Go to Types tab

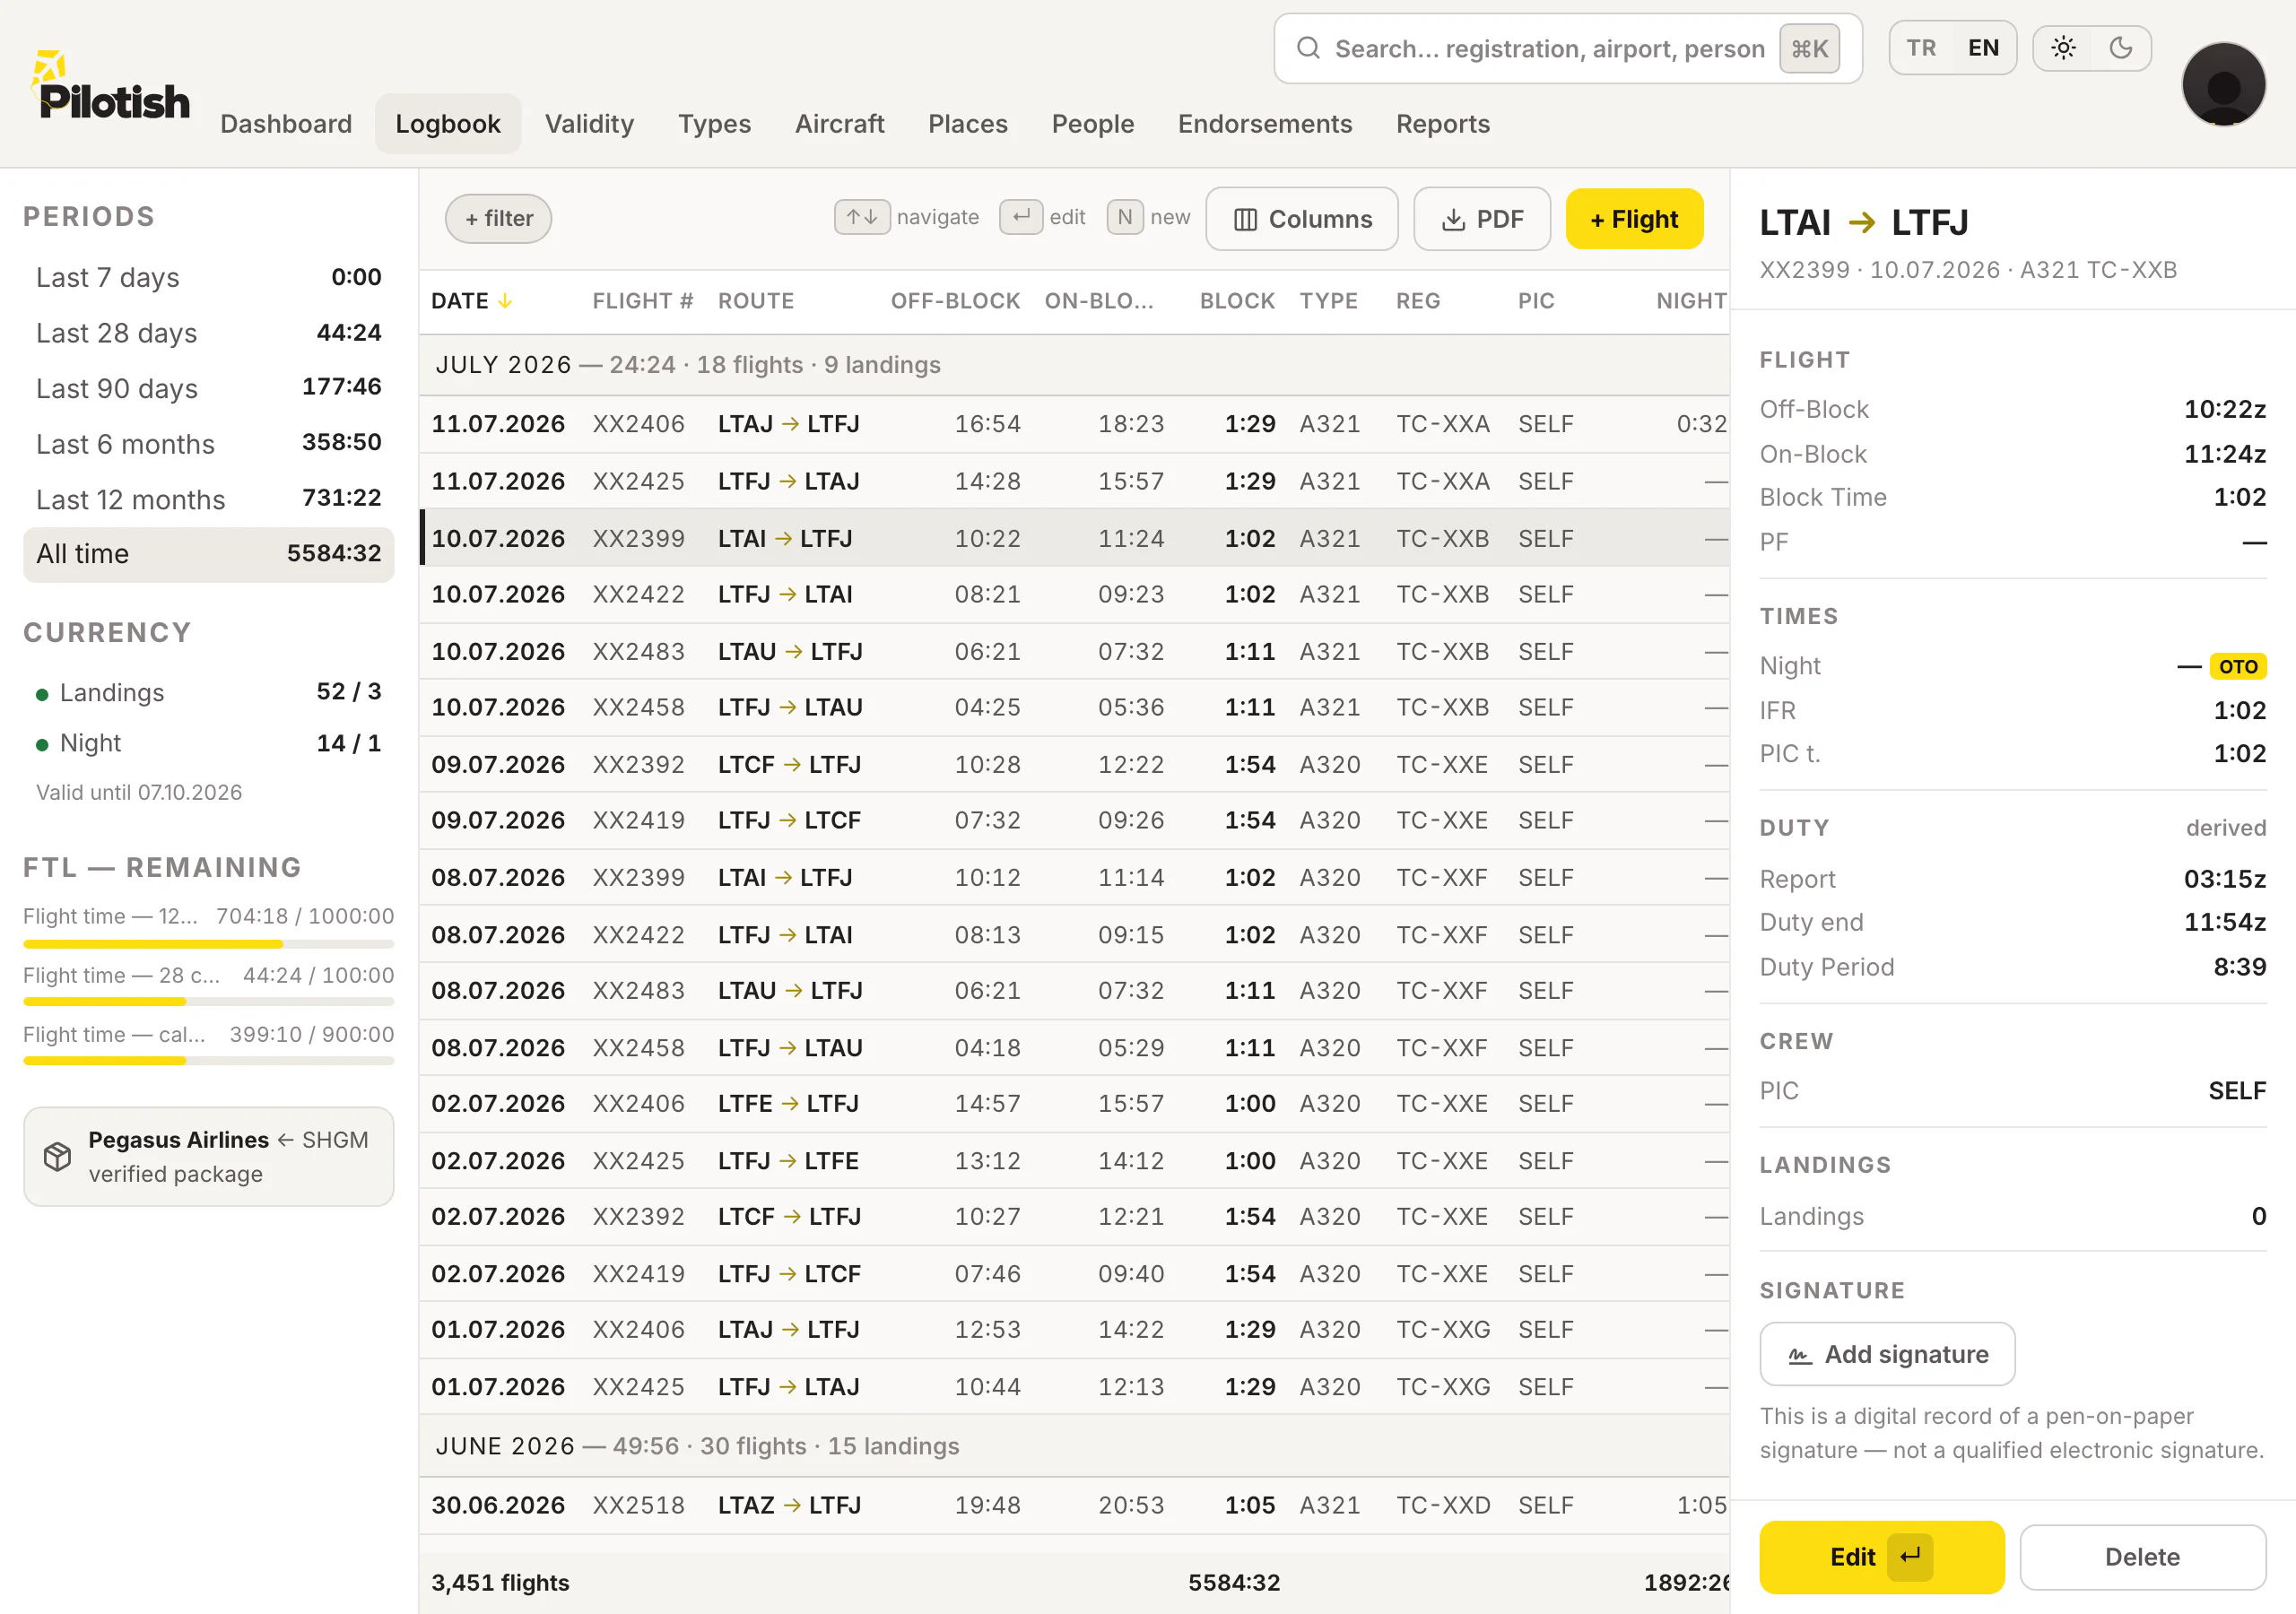(x=714, y=124)
